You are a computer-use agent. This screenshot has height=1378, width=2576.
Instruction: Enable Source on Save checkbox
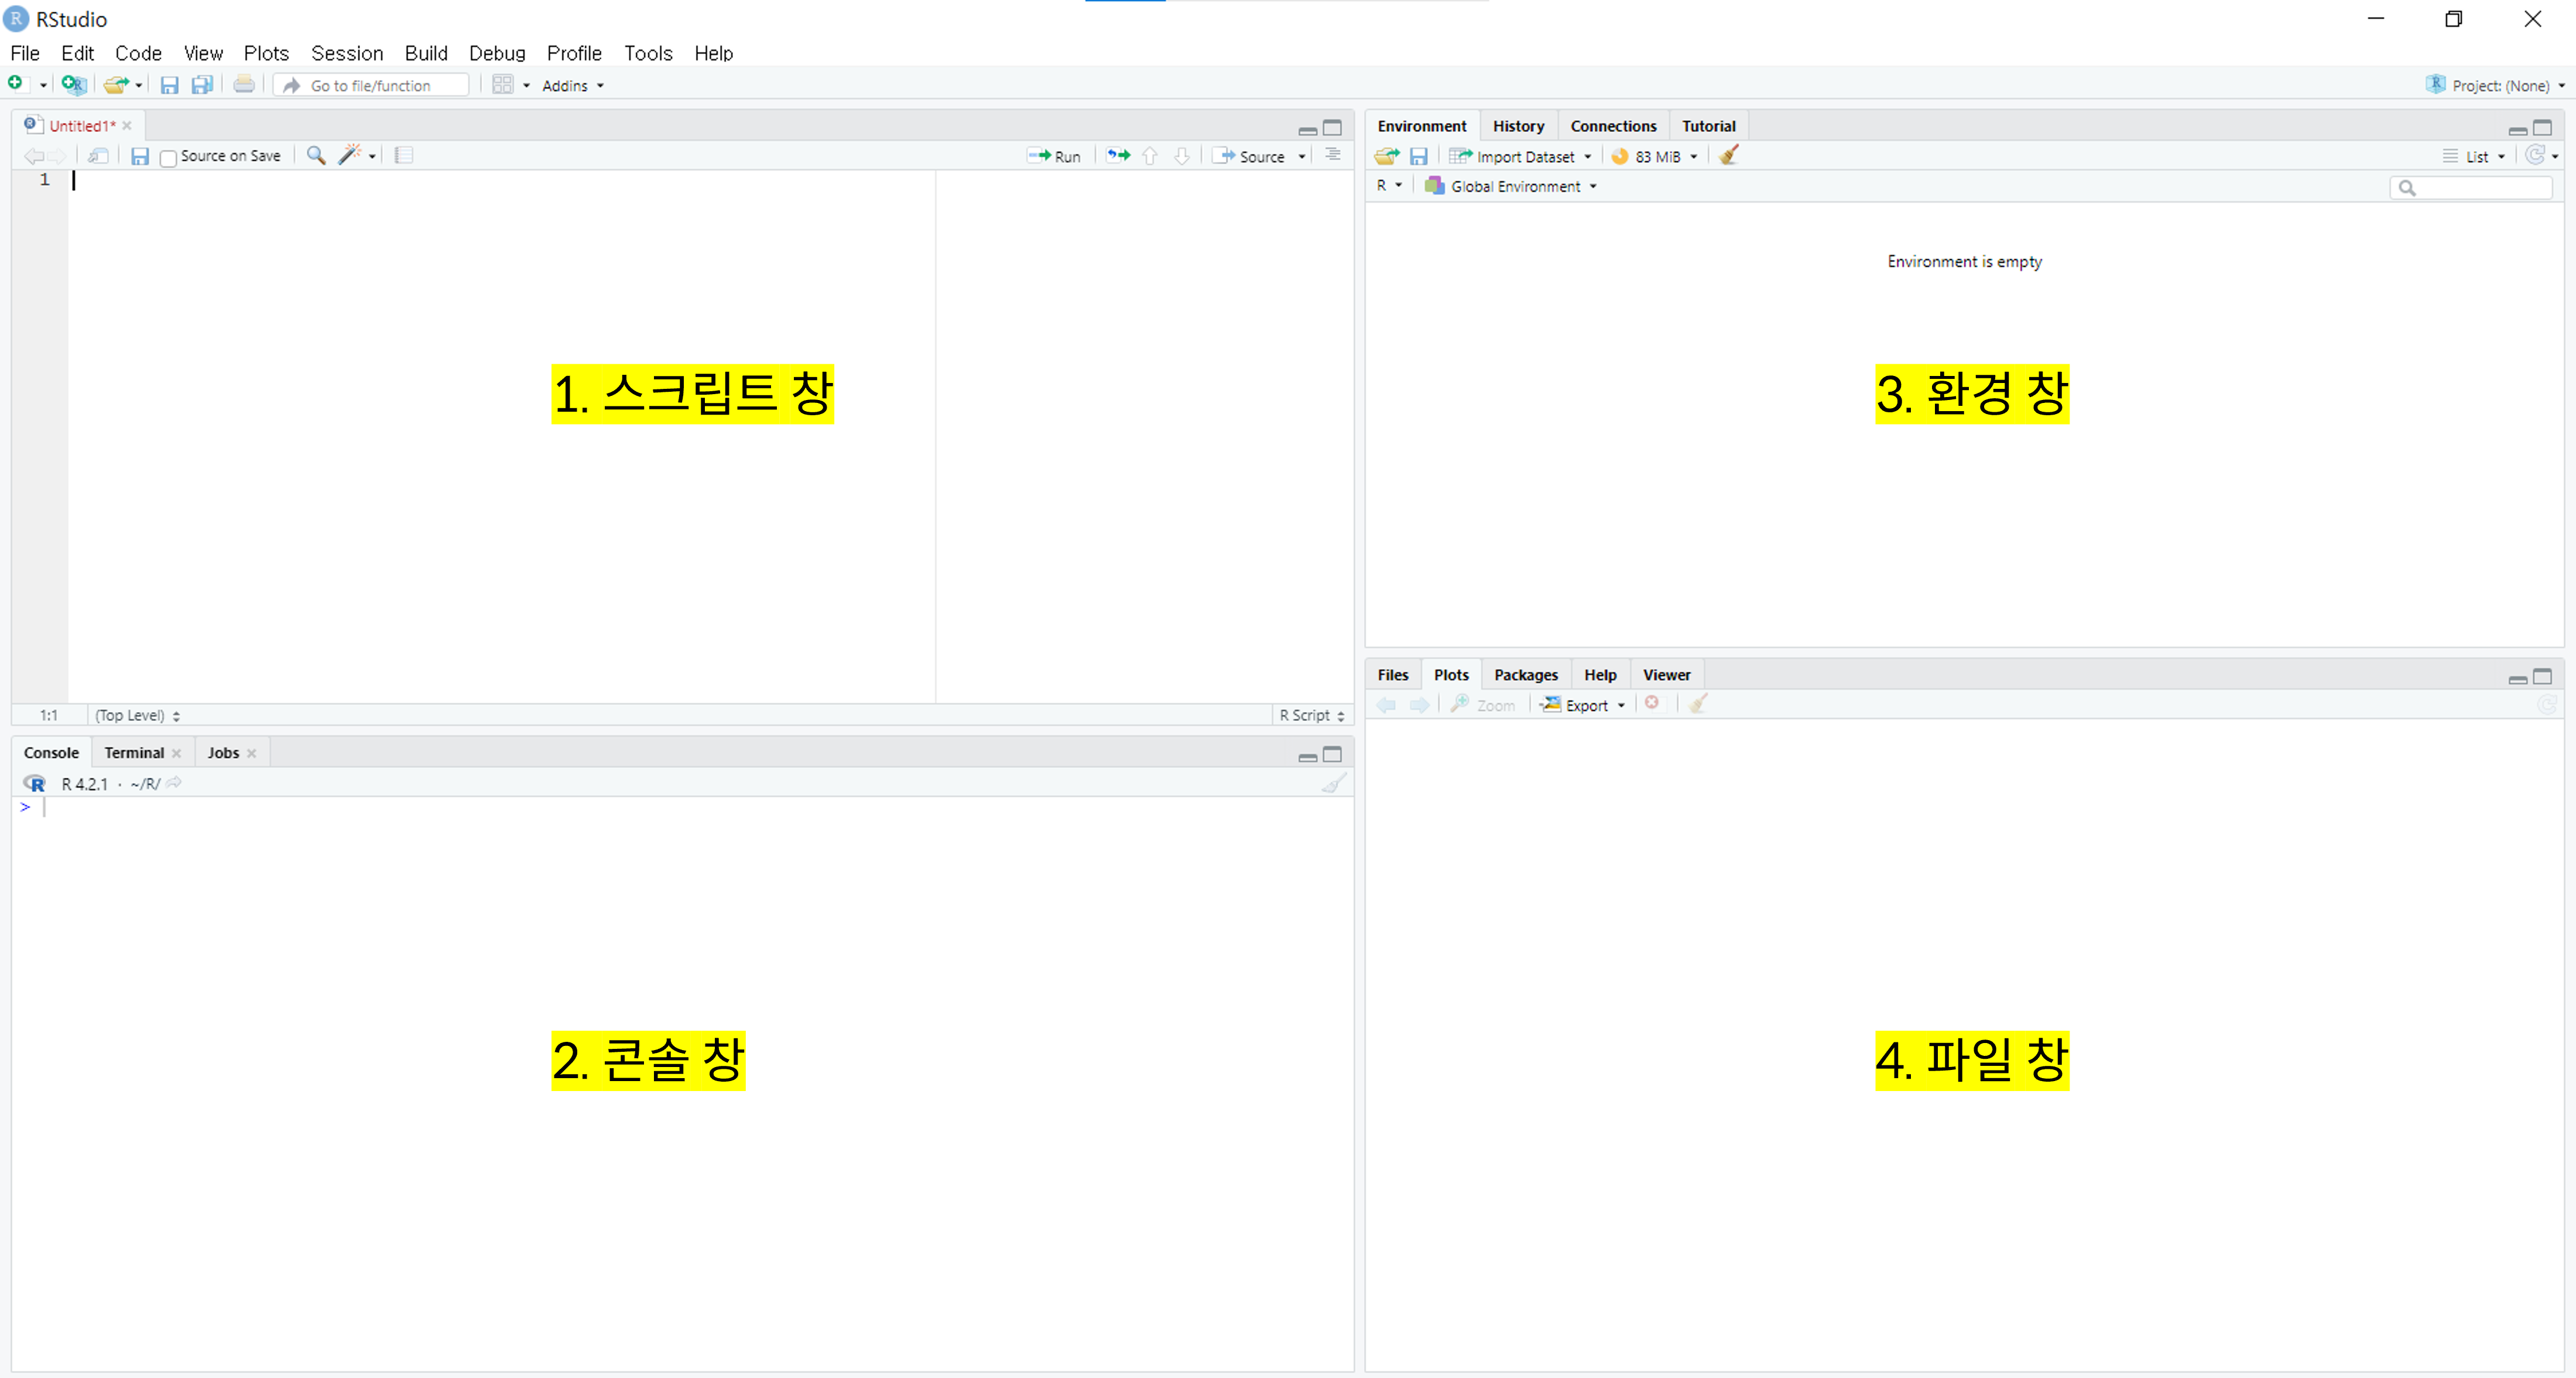pos(169,157)
